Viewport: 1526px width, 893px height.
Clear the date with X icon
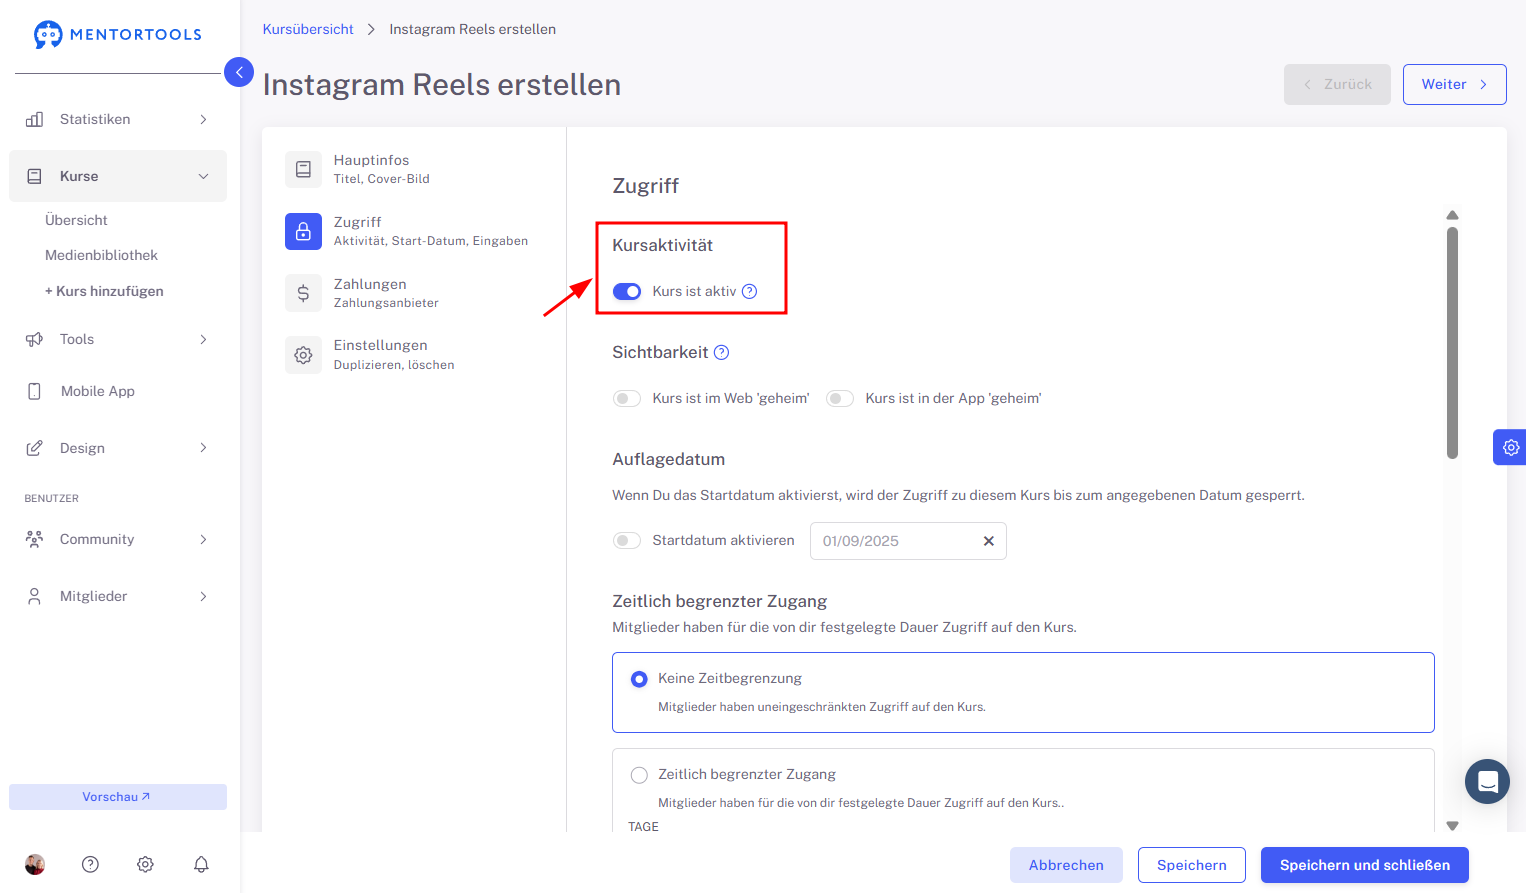(988, 541)
